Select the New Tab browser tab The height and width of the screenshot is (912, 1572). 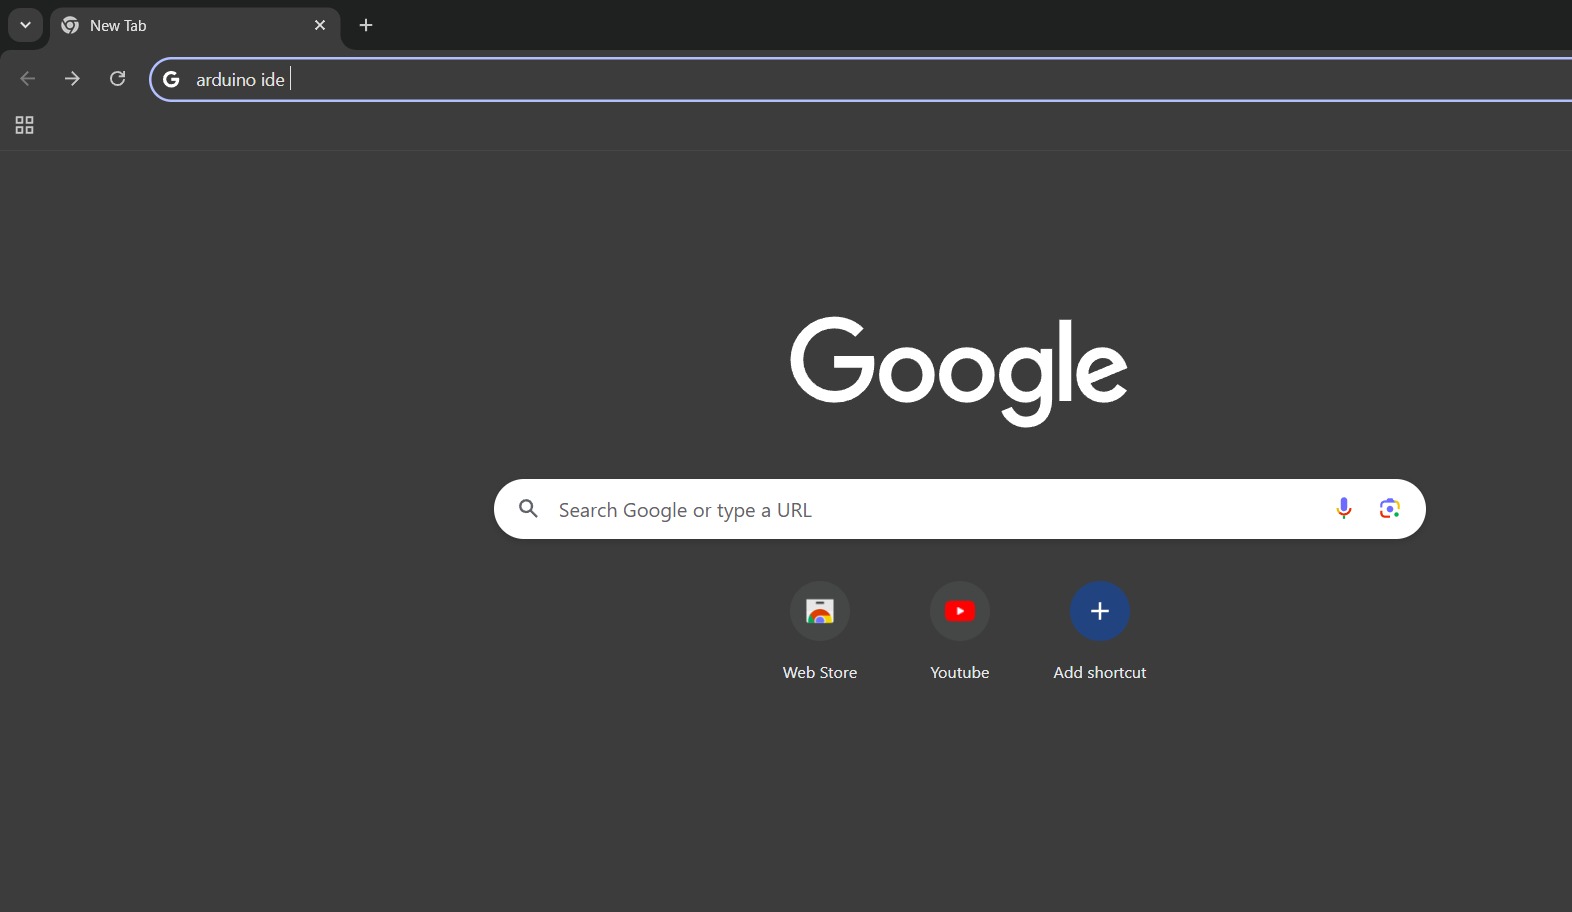pos(180,26)
